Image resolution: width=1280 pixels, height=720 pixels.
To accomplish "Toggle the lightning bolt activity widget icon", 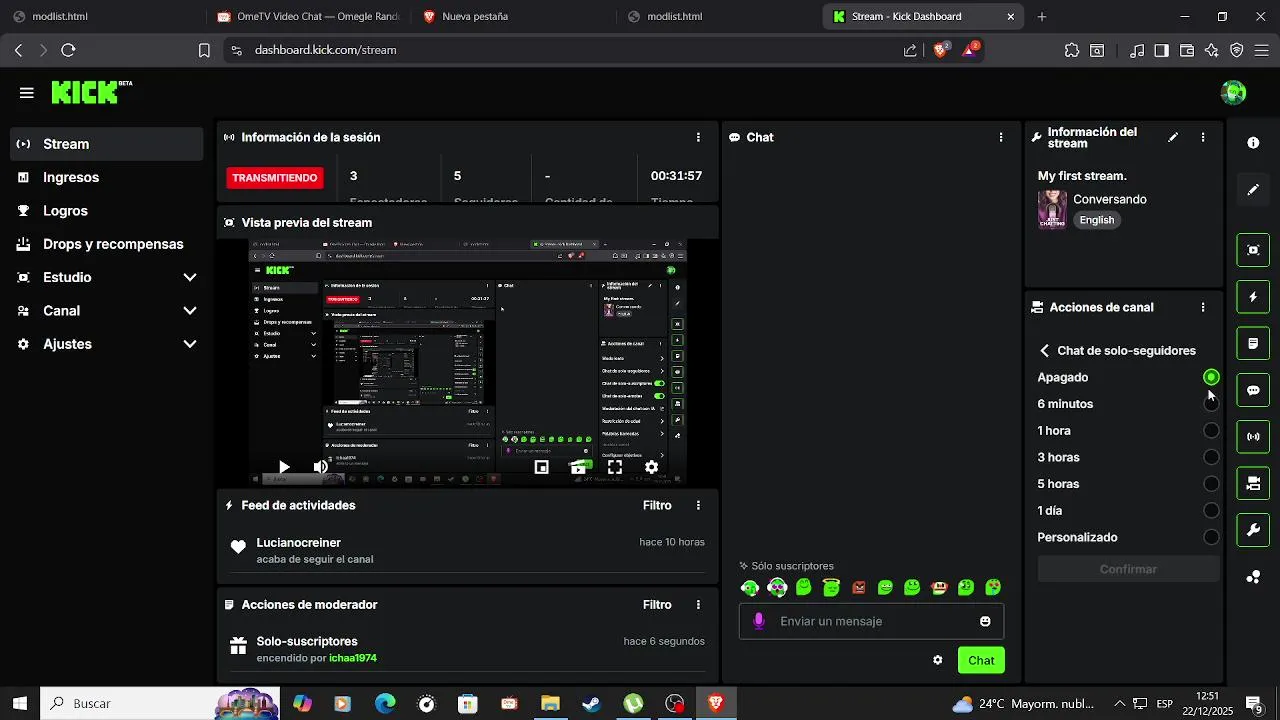I will [1253, 297].
